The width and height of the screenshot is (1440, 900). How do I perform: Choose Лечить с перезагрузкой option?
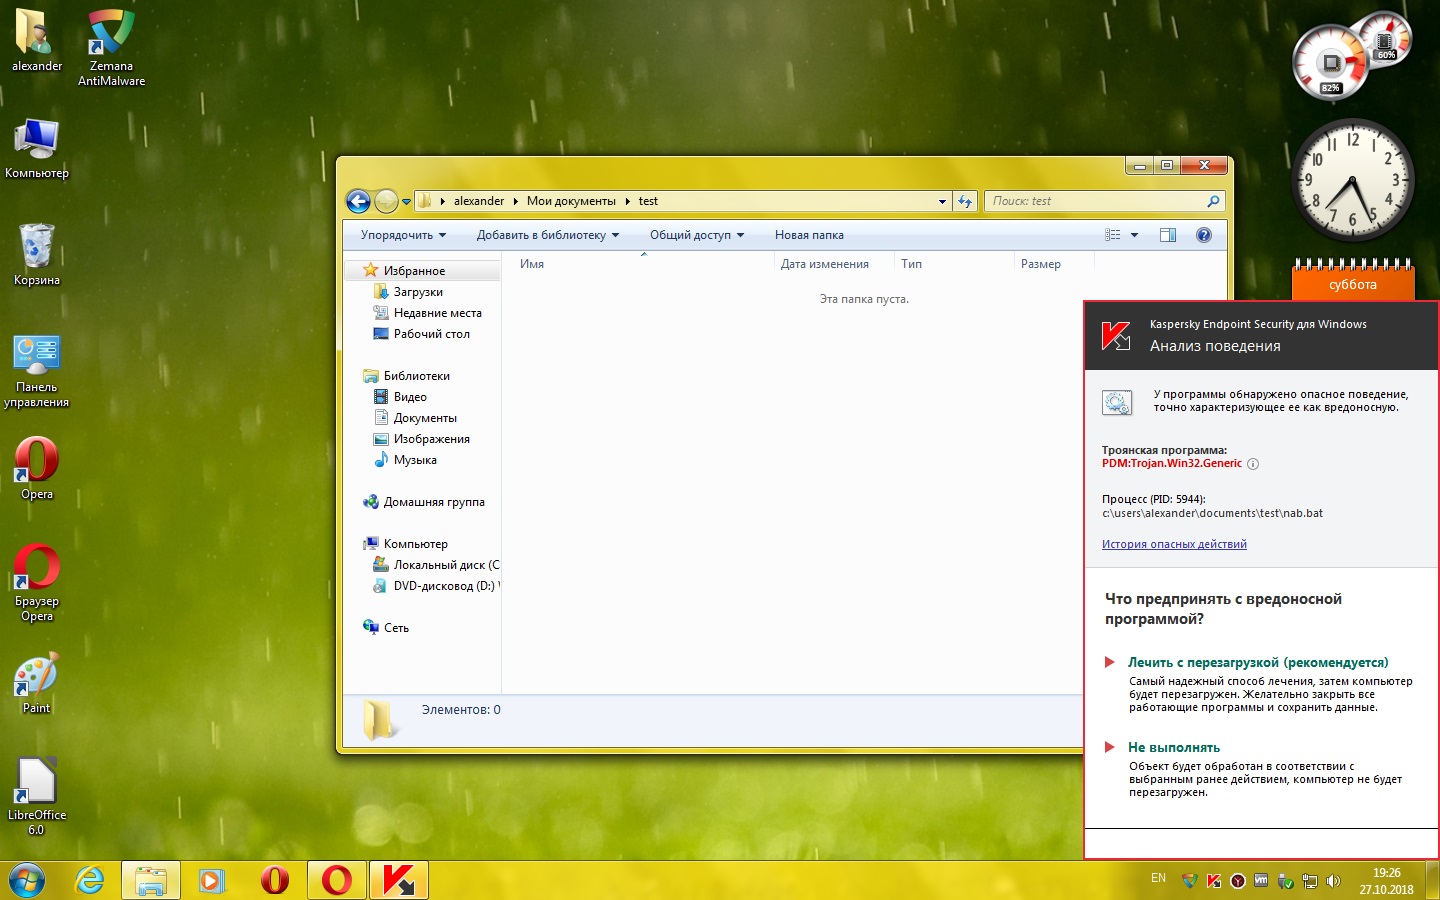click(1257, 662)
